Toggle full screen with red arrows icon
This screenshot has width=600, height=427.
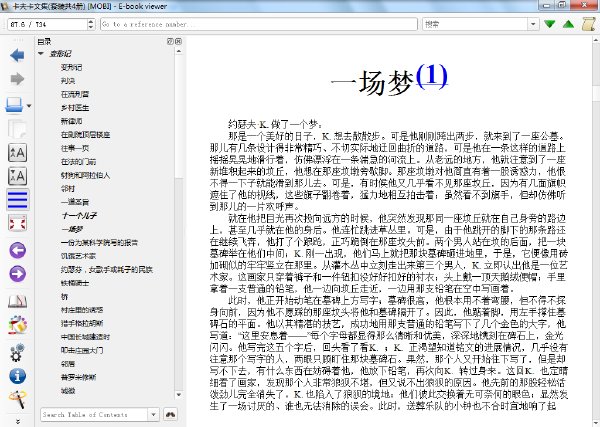point(17,223)
